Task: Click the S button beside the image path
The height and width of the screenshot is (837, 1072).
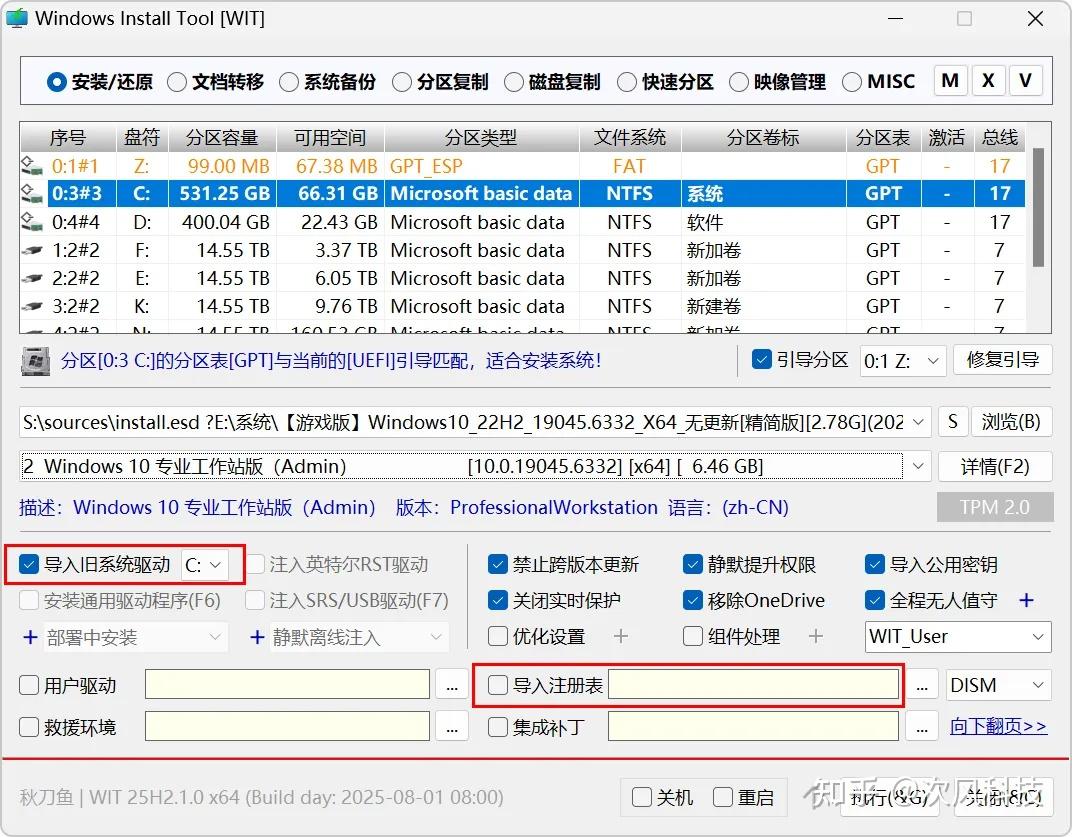Action: click(x=952, y=422)
